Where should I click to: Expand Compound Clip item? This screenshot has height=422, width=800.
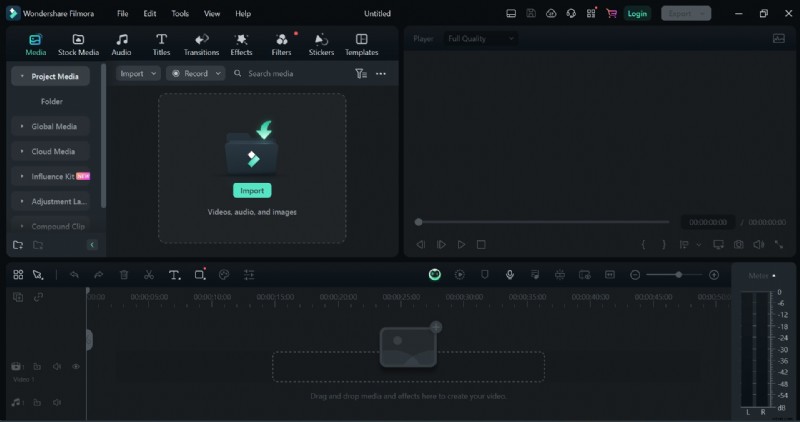[x=22, y=226]
